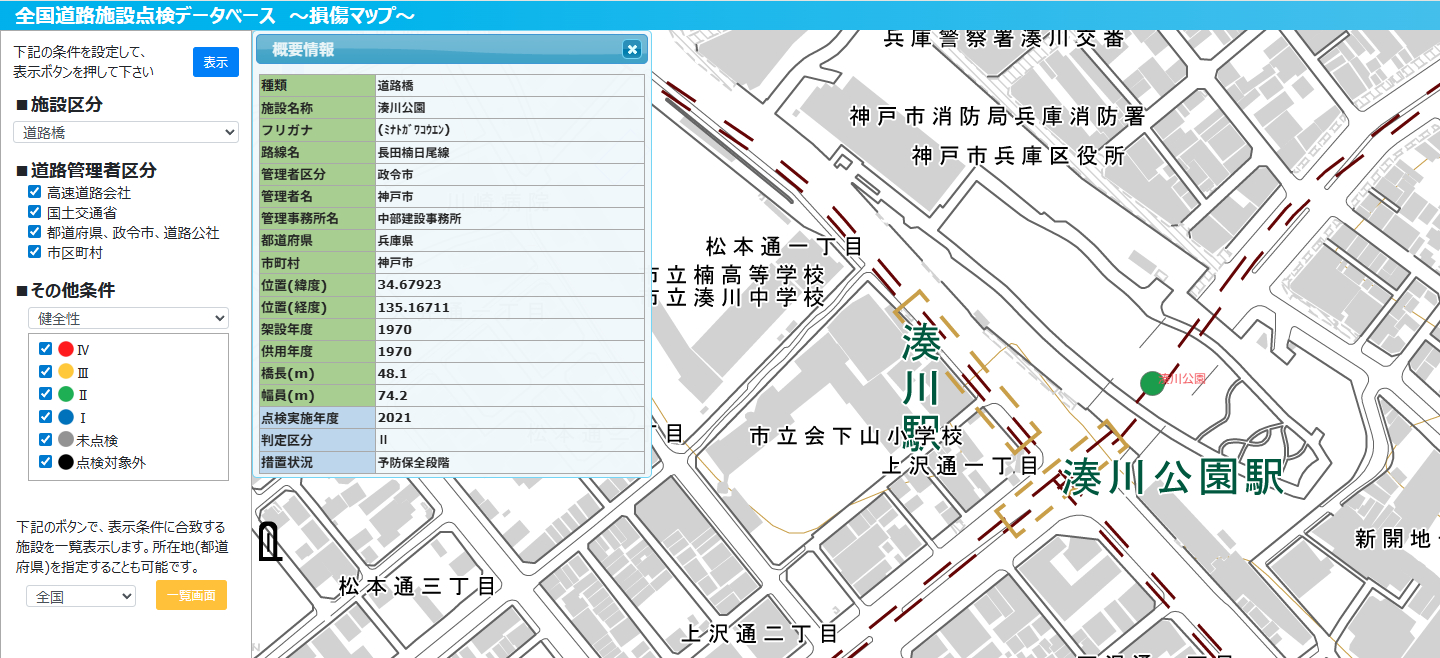1440x658 pixels.
Task: Click the gray 未点検 legend circle
Action: [66, 440]
